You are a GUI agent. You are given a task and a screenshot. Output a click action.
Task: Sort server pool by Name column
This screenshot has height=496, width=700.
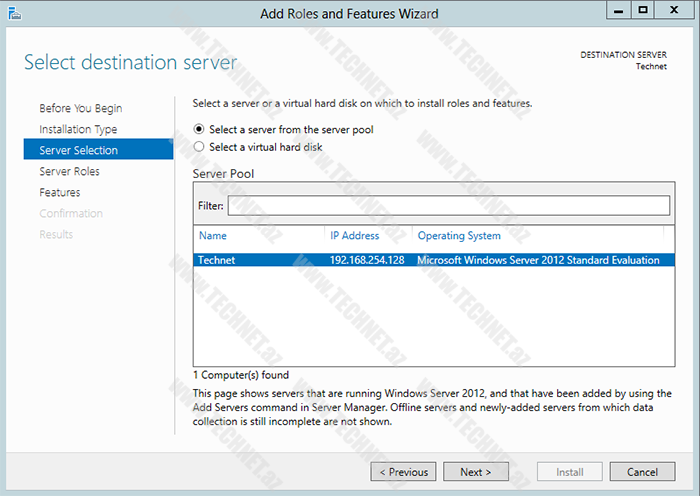(214, 236)
